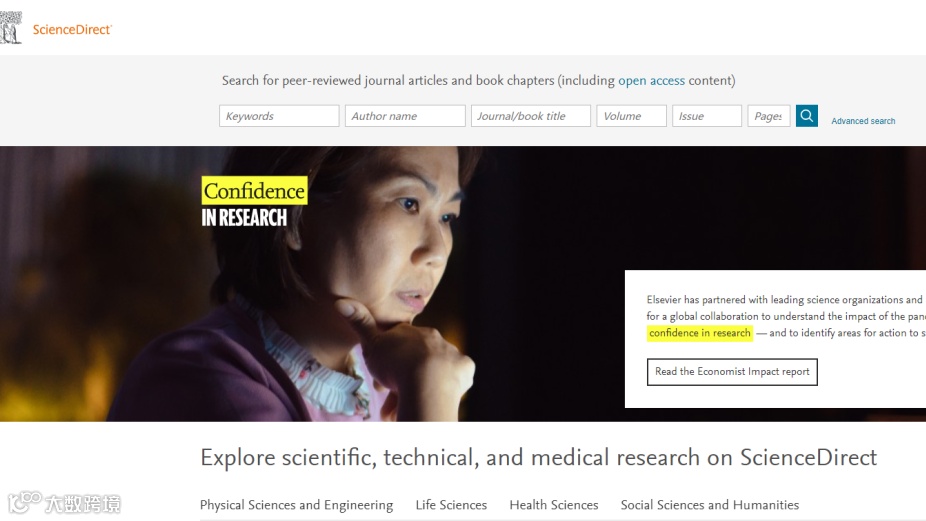Viewport: 926px width, 521px height.
Task: Read the Economist Impact report button
Action: click(x=732, y=372)
